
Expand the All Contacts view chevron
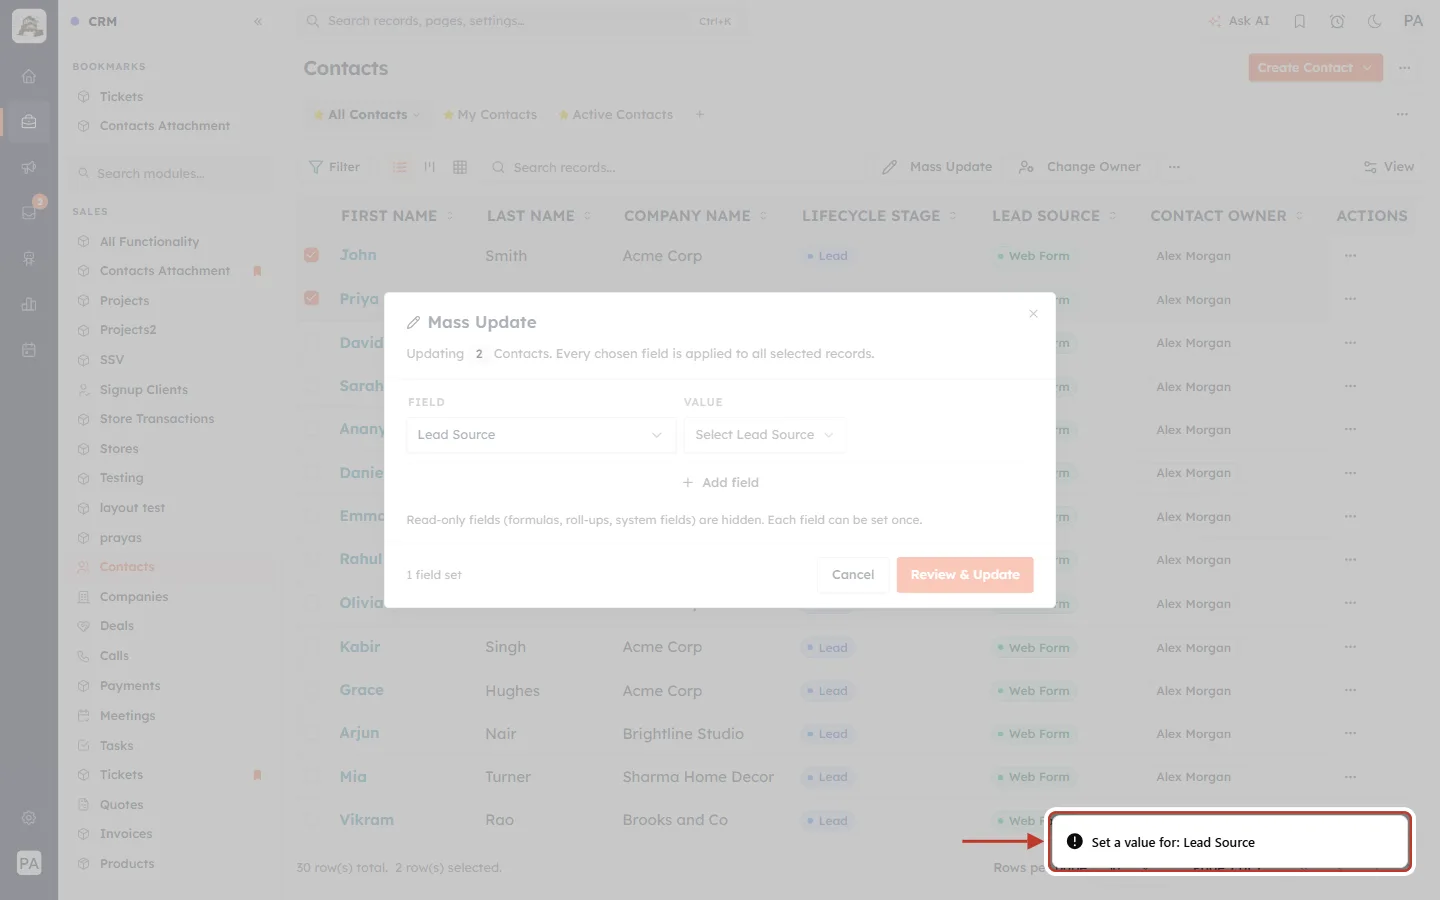tap(417, 115)
